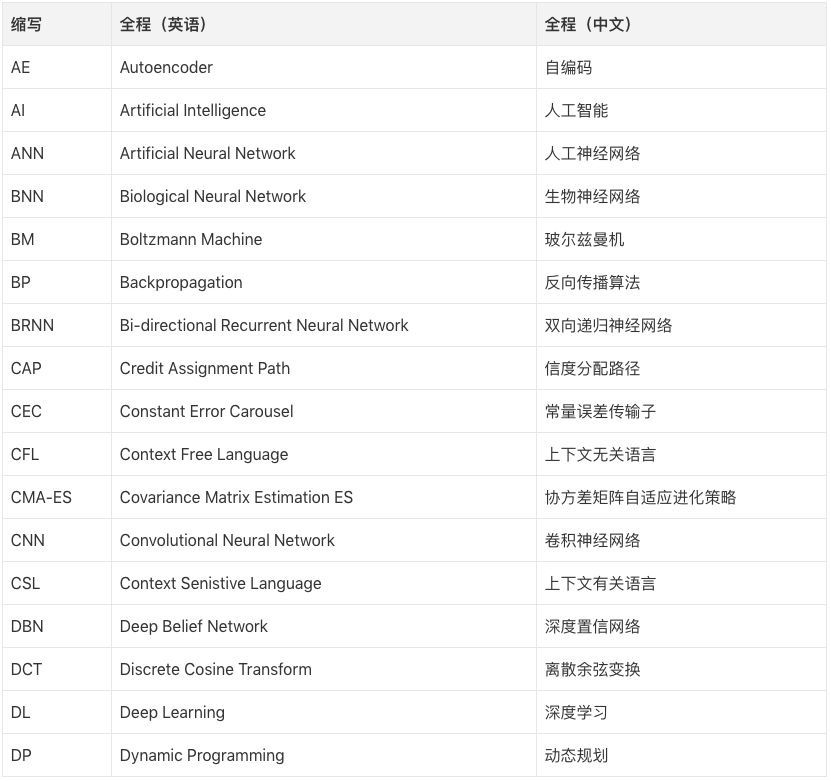Select the 协方差矩阵自适应进化策略 cell
This screenshot has height=781, width=831.
coord(681,497)
